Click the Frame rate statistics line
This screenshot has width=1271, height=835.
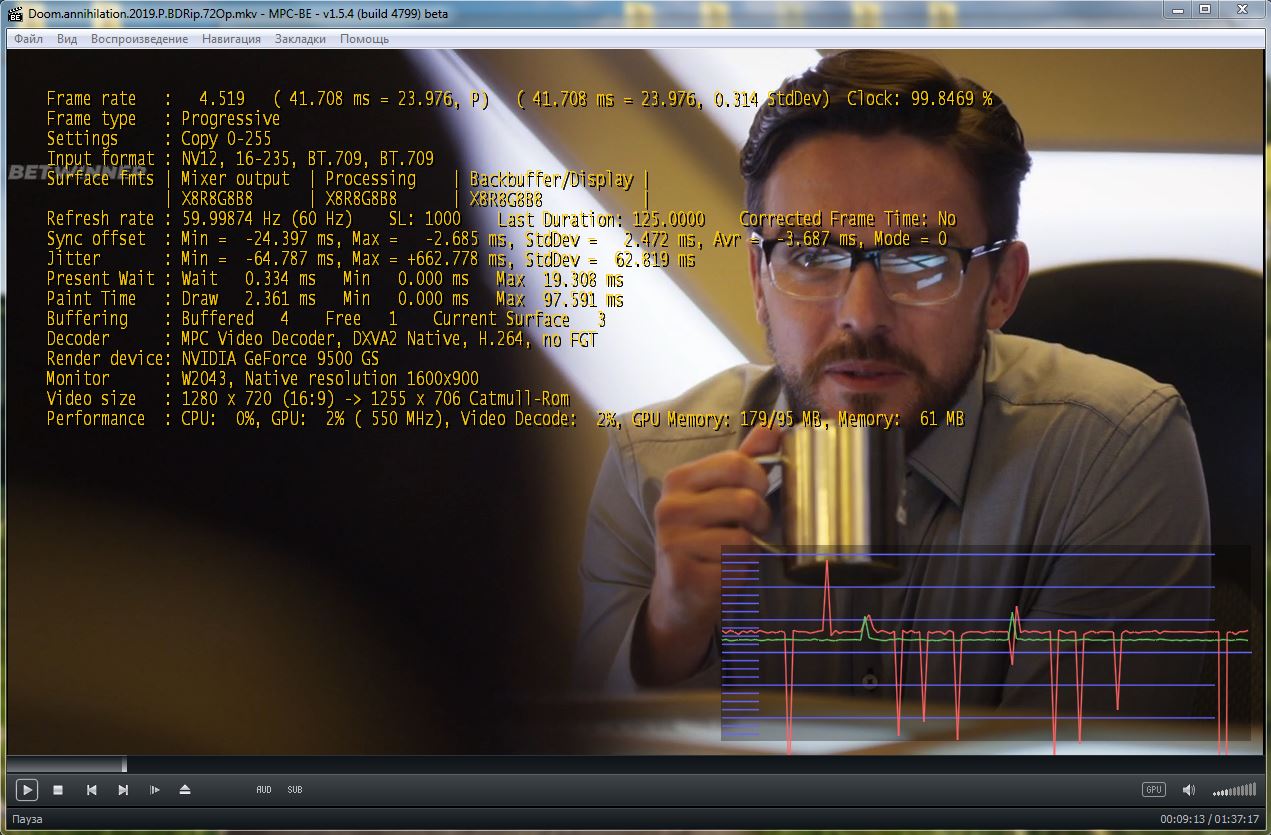click(x=519, y=98)
